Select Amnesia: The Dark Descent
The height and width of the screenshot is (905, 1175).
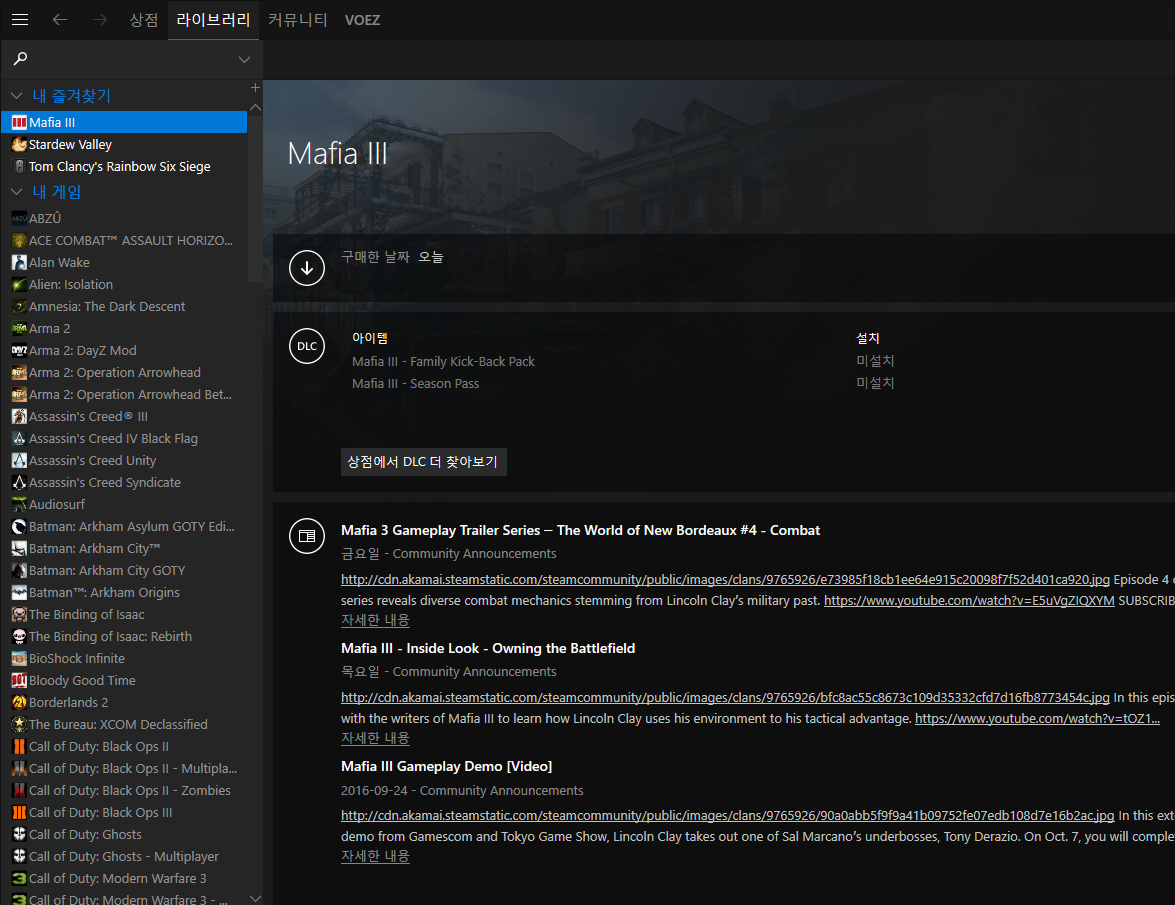pyautogui.click(x=124, y=306)
